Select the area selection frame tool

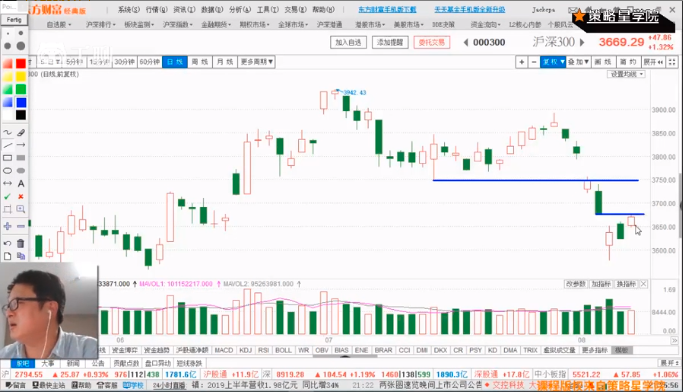(x=7, y=209)
